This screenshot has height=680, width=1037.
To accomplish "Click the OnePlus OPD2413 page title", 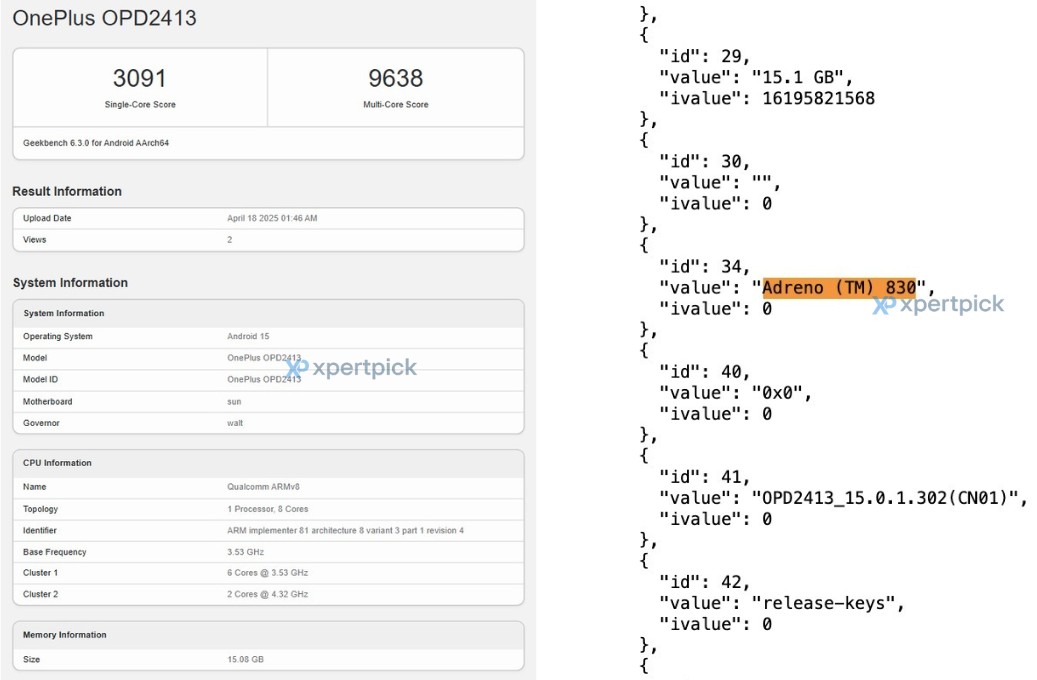I will 104,18.
